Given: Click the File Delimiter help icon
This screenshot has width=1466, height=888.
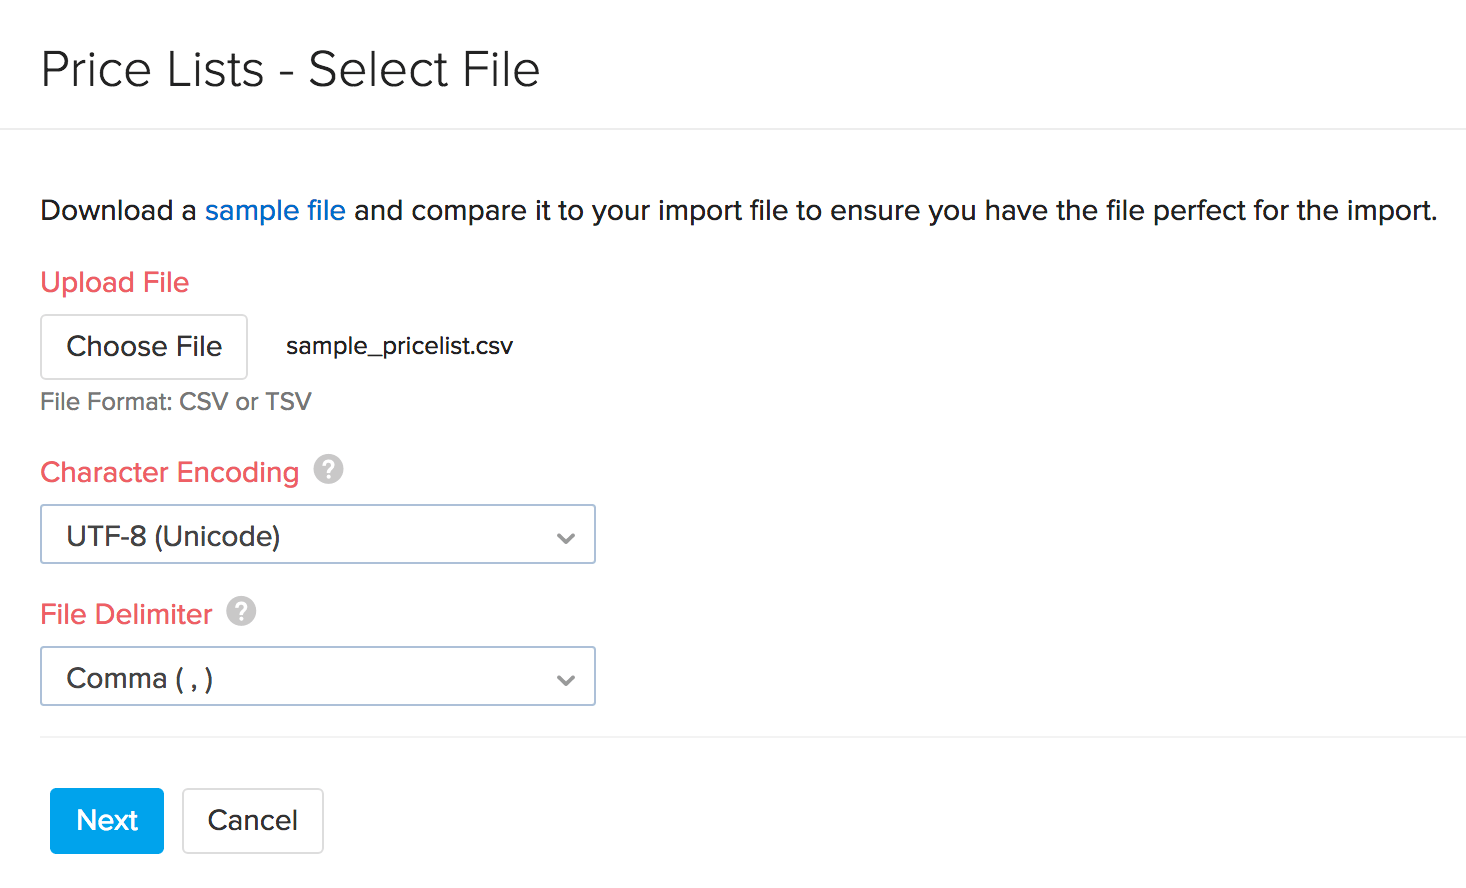Looking at the screenshot, I should pos(240,611).
